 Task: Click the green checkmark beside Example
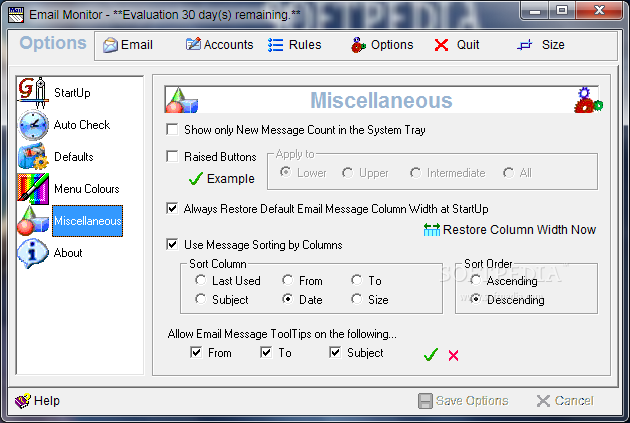(x=196, y=179)
